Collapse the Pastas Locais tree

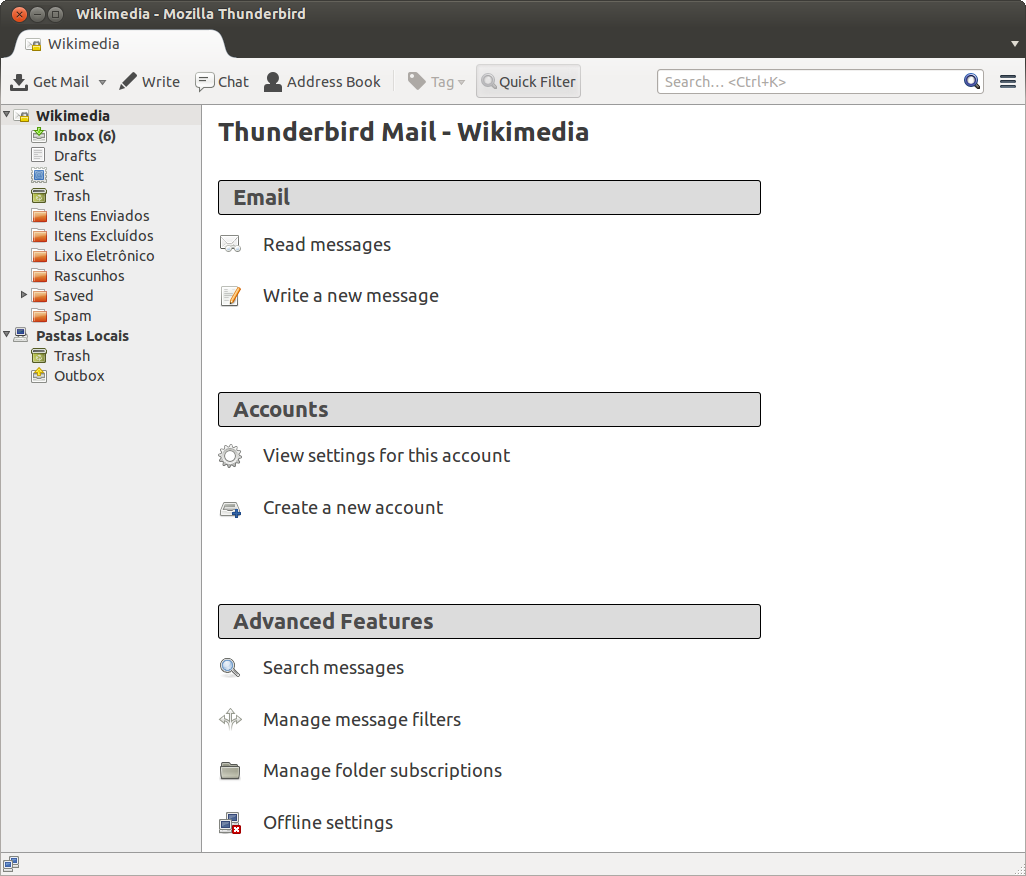click(x=7, y=334)
